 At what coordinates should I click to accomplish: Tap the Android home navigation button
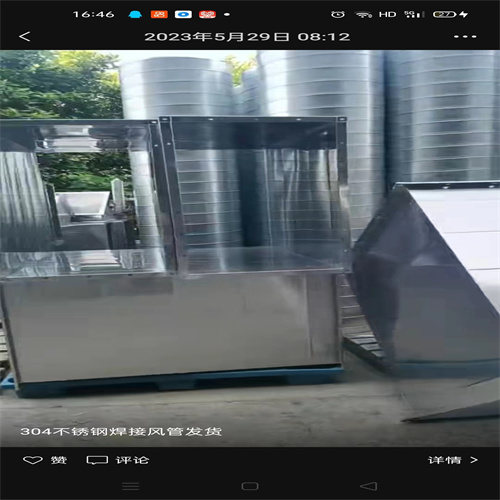250,486
